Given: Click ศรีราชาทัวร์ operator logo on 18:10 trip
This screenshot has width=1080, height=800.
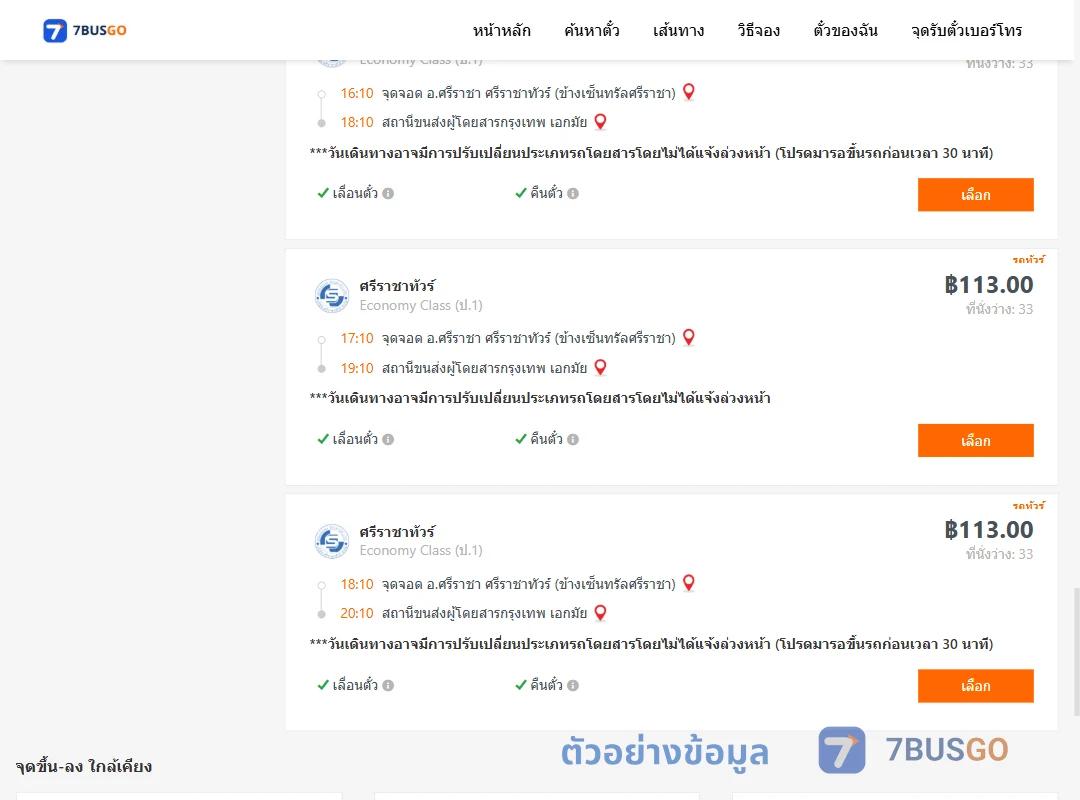Looking at the screenshot, I should [x=332, y=541].
